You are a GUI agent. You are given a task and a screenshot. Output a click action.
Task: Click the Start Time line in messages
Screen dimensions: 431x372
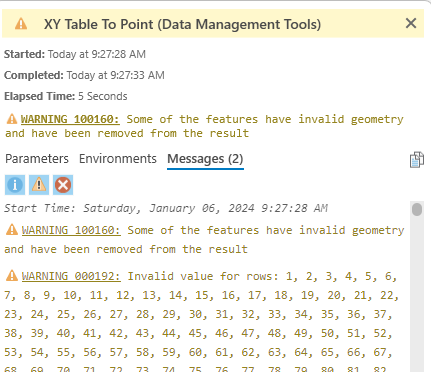[x=166, y=208]
